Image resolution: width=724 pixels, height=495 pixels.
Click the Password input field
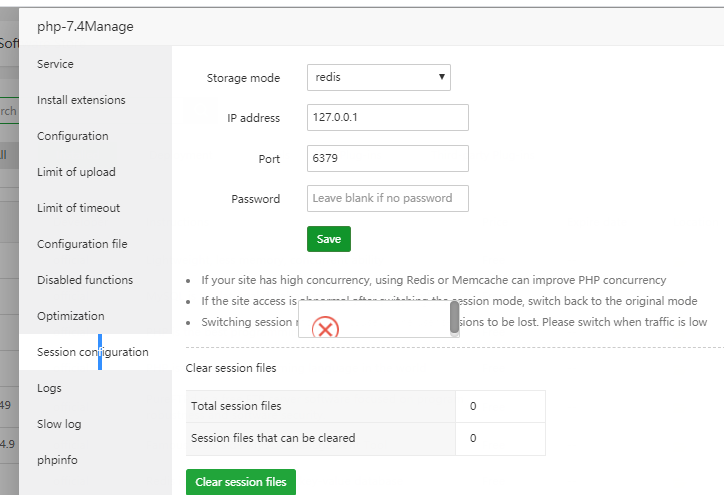tap(387, 198)
